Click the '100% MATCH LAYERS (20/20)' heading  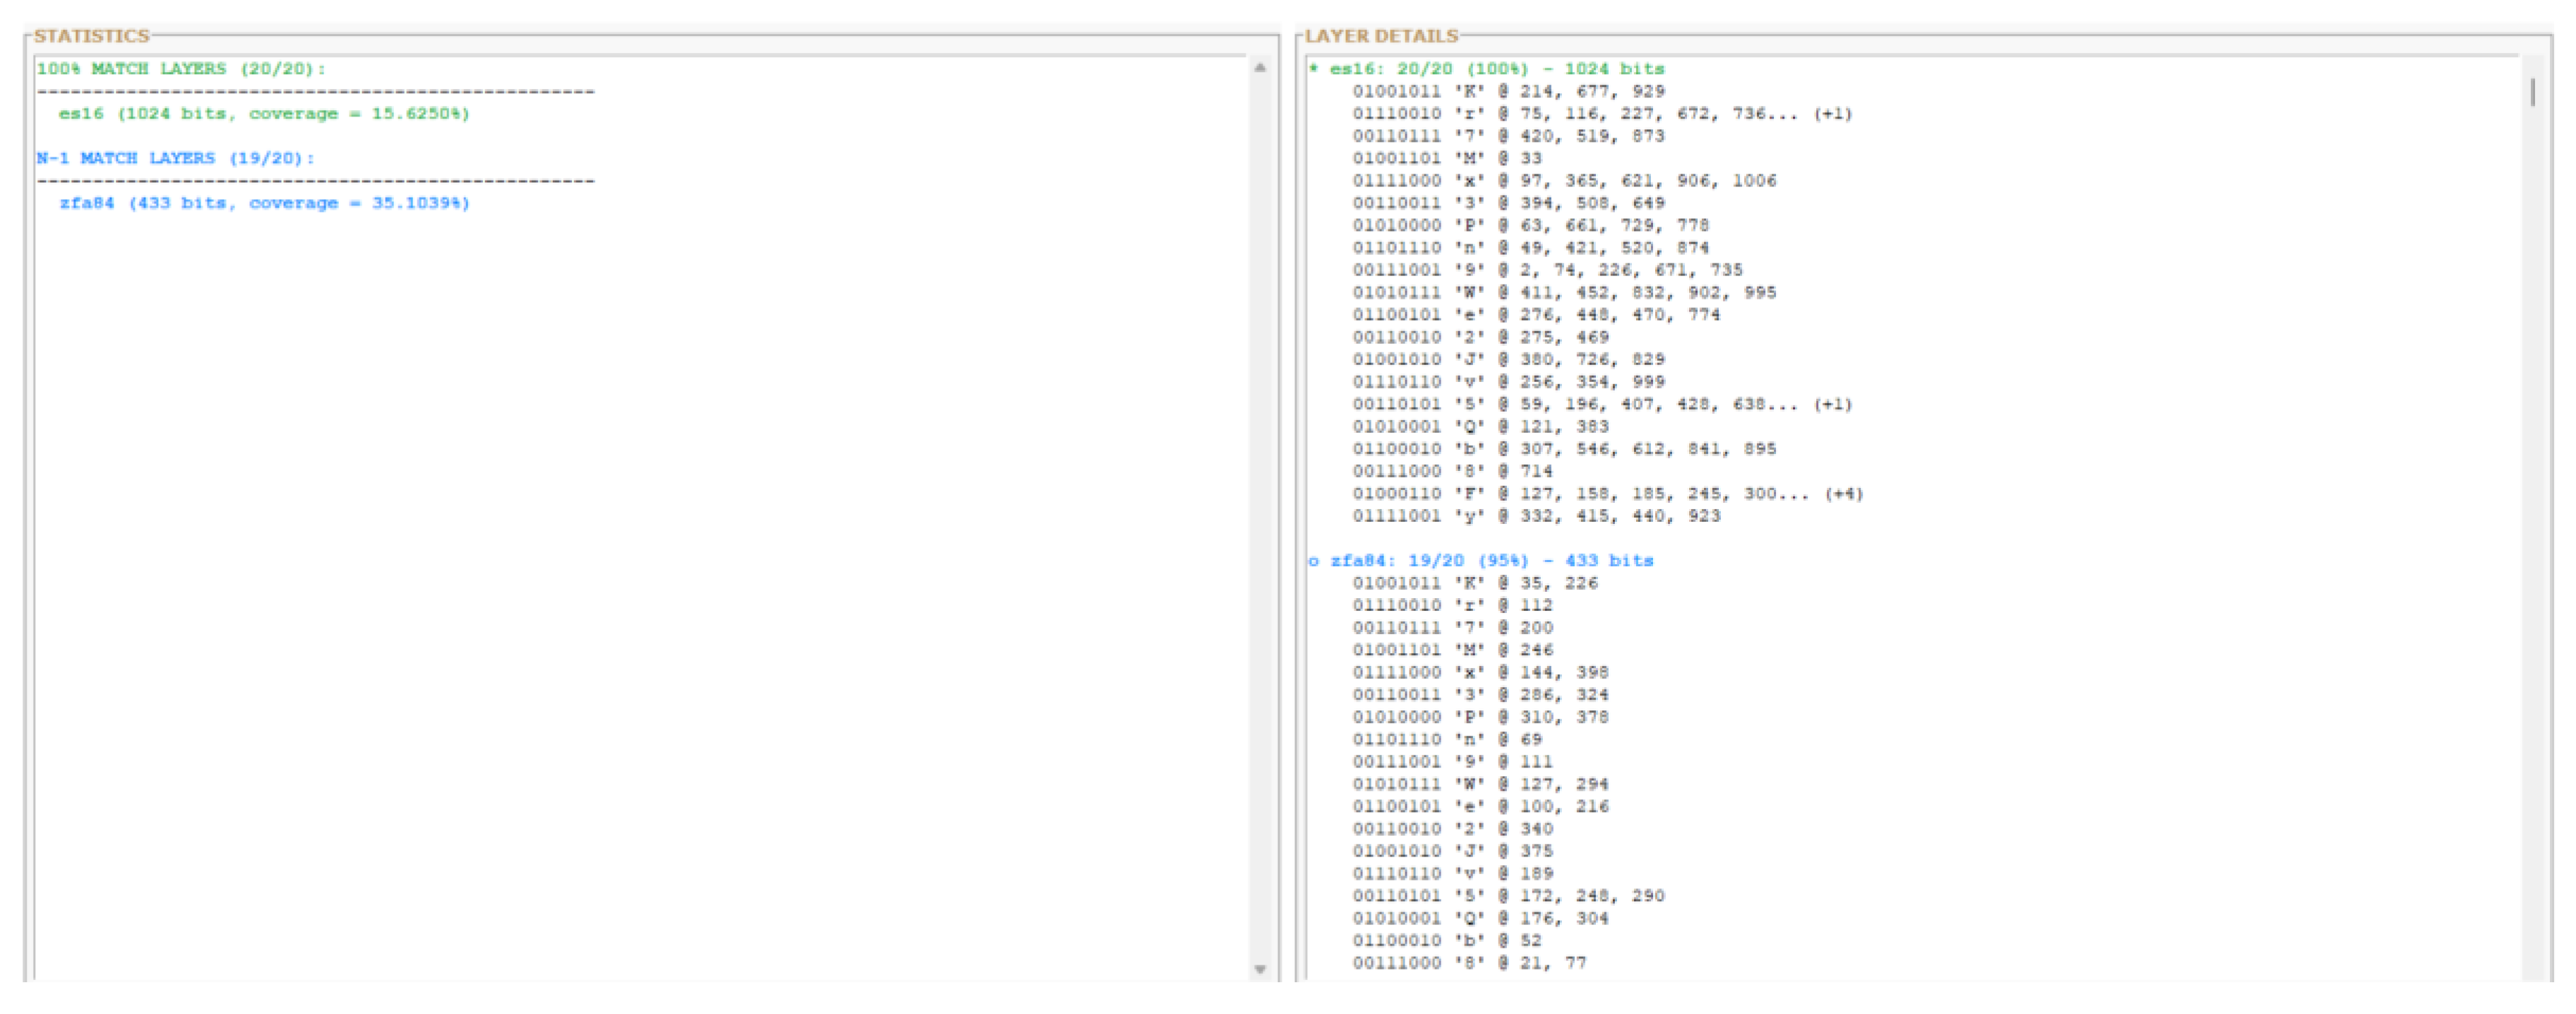181,69
